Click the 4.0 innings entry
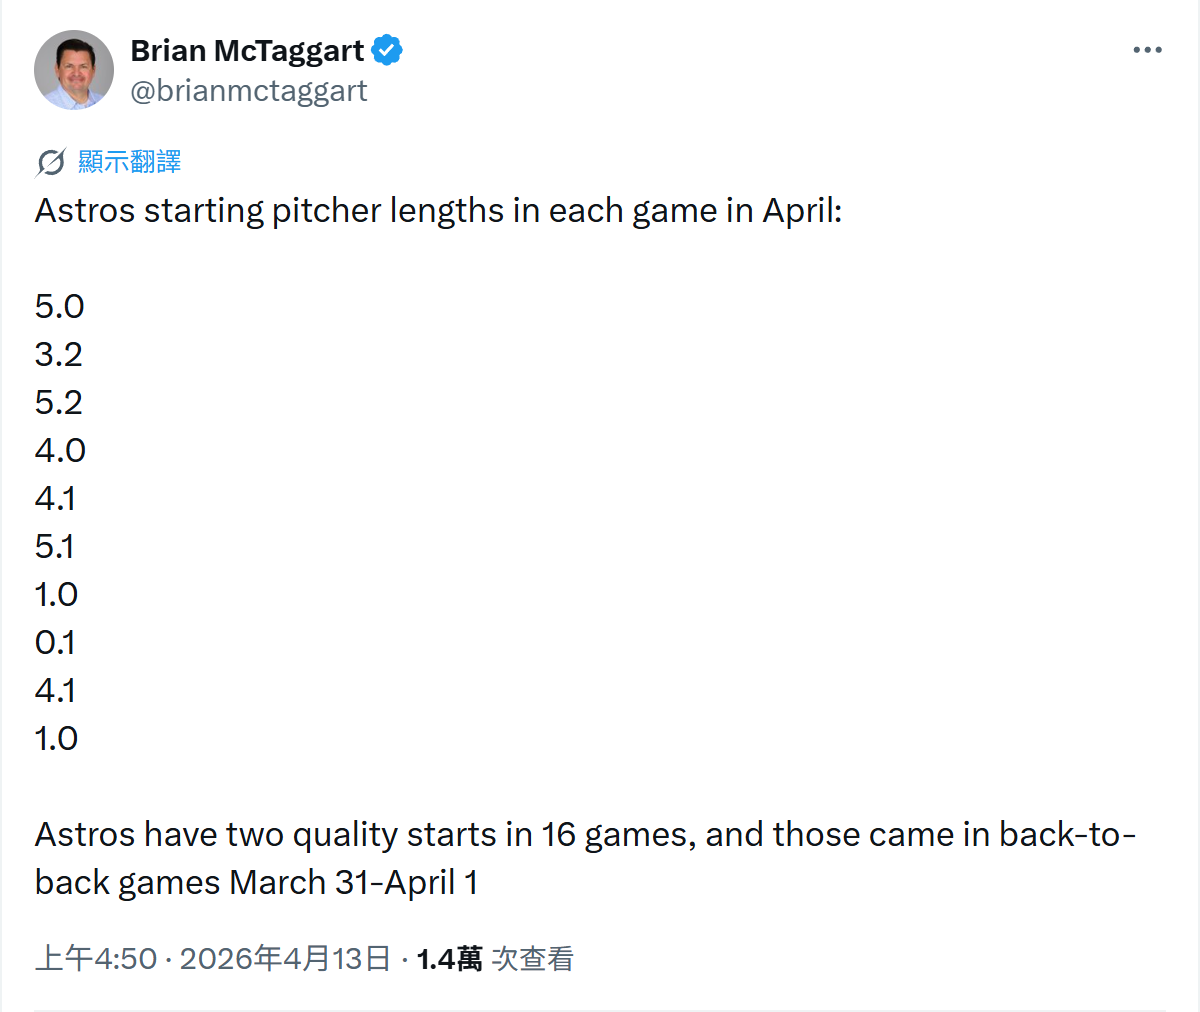The width and height of the screenshot is (1200, 1012). tap(60, 451)
